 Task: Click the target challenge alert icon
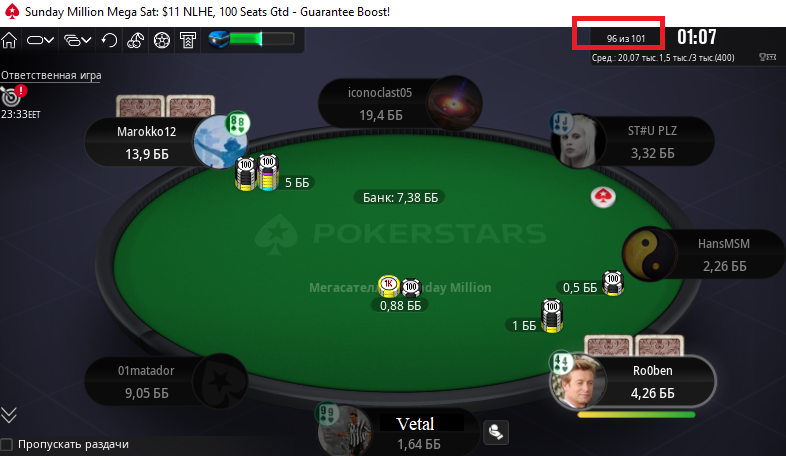(x=13, y=95)
